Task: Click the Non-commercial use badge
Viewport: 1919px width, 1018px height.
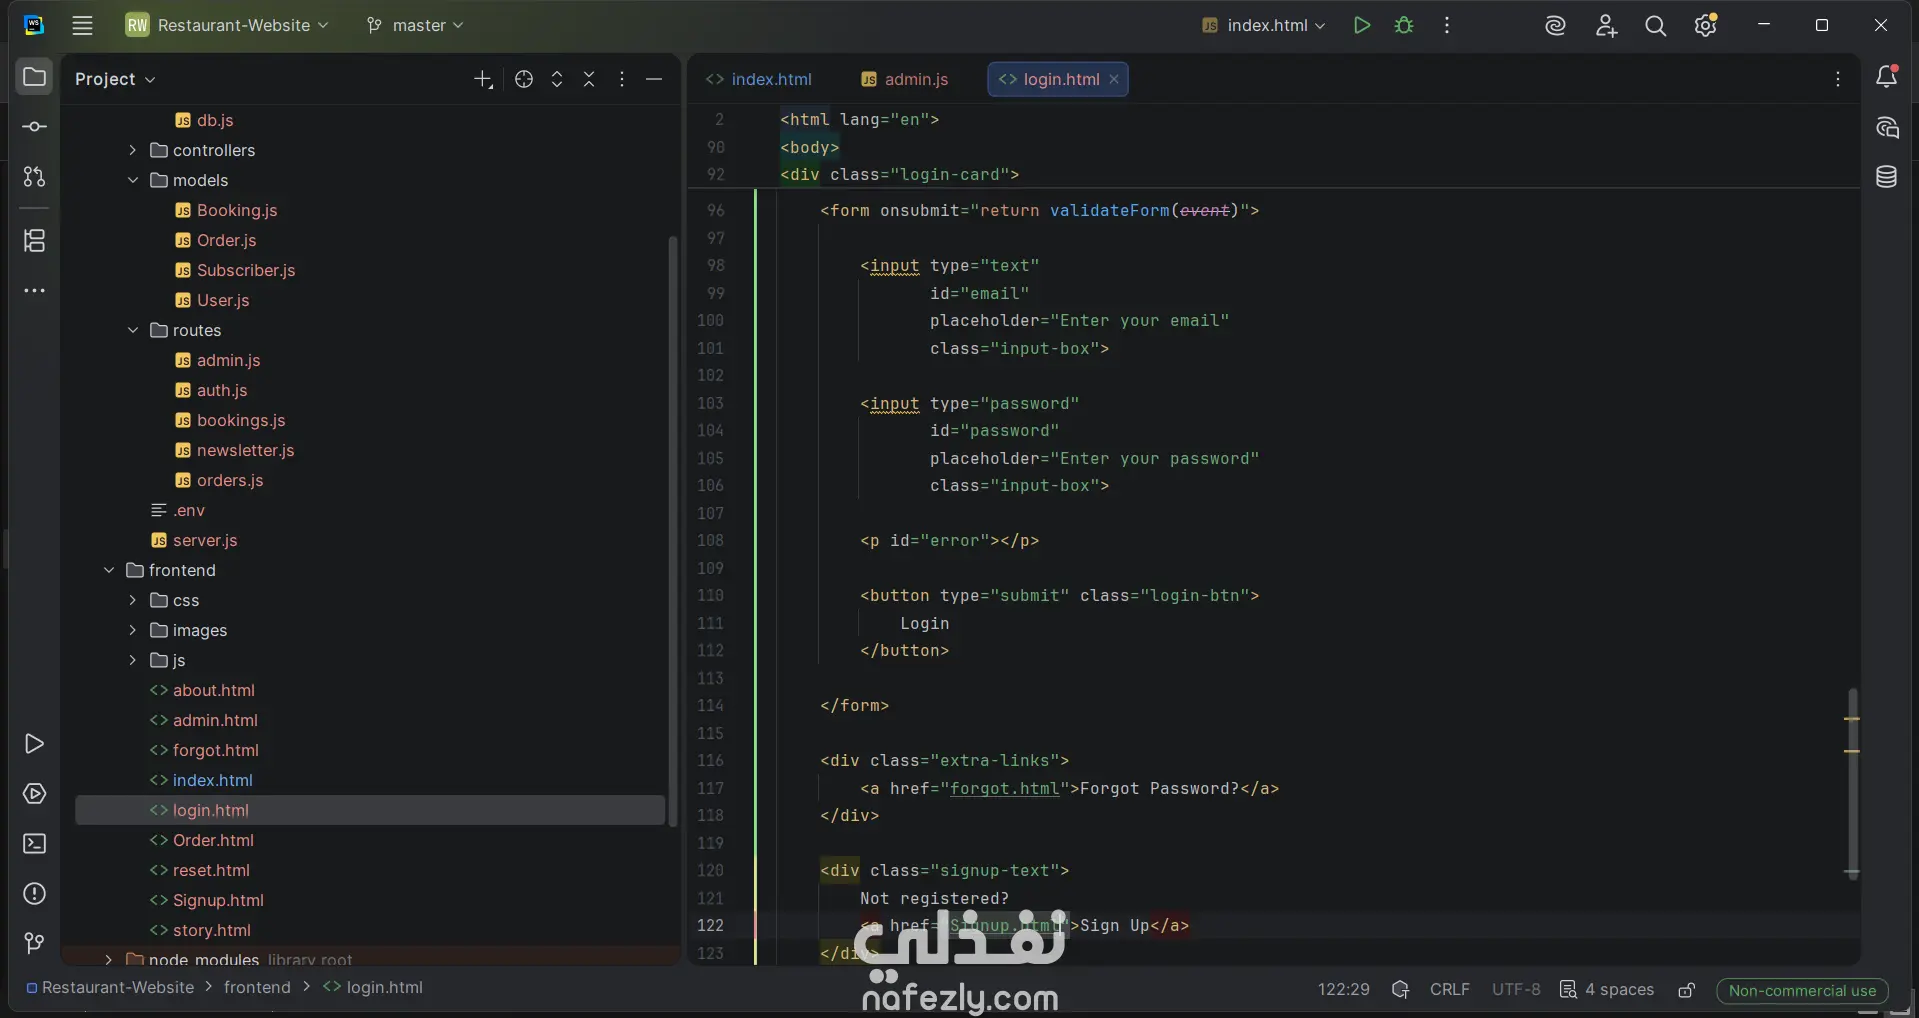Action: coord(1802,990)
